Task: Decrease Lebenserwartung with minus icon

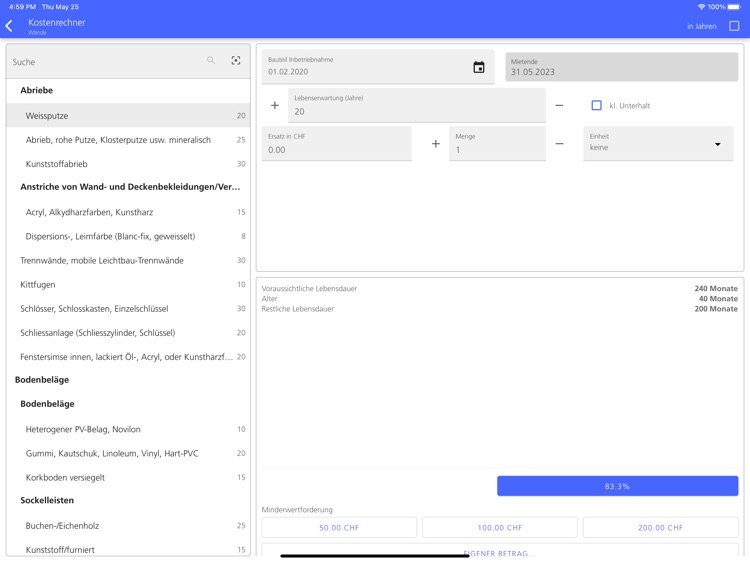Action: tap(559, 105)
